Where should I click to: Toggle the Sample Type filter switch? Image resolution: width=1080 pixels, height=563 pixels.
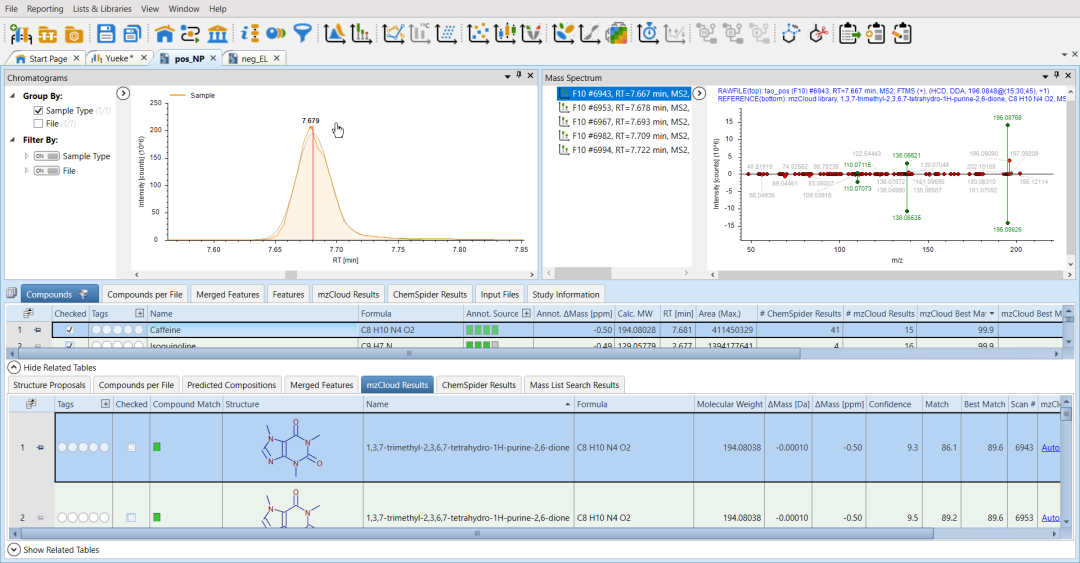[46, 157]
